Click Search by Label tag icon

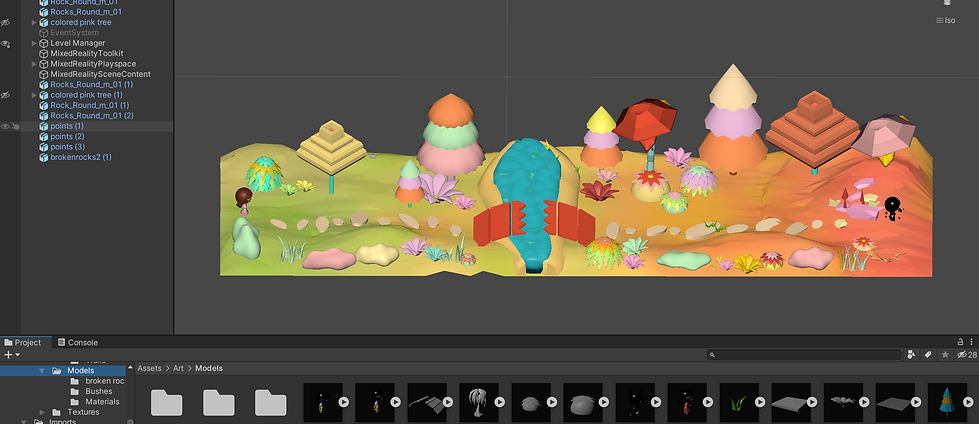[928, 355]
